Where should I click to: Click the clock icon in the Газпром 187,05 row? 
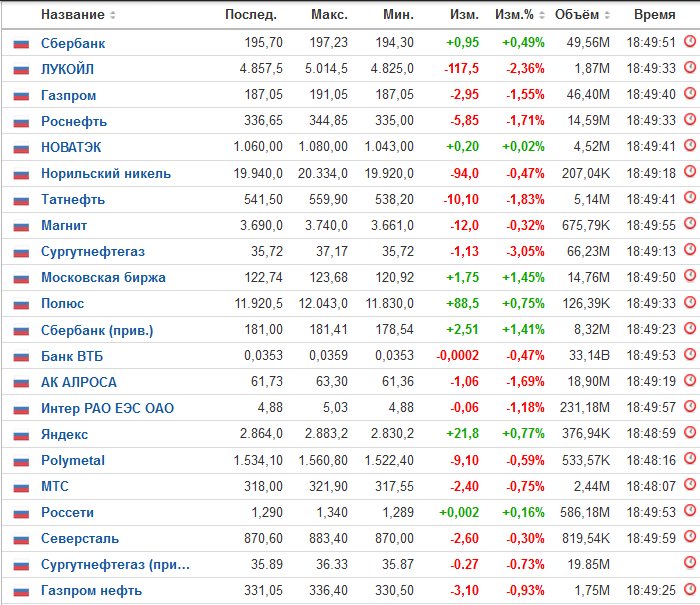coord(690,93)
